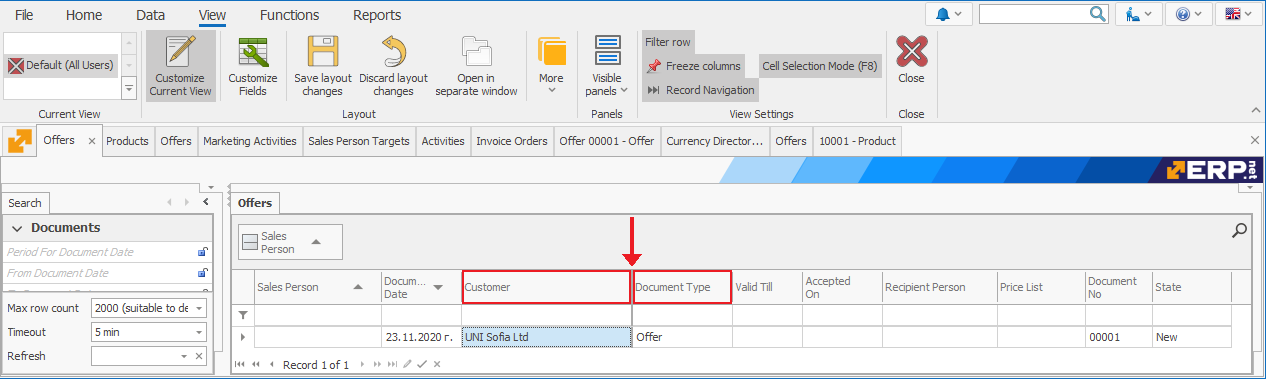1266x379 pixels.
Task: Go to last record in navigator
Action: 392,365
